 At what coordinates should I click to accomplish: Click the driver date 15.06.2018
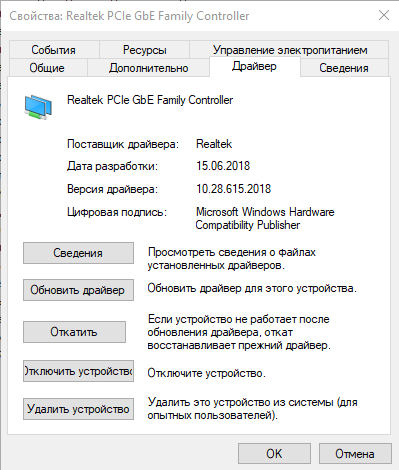coord(223,166)
